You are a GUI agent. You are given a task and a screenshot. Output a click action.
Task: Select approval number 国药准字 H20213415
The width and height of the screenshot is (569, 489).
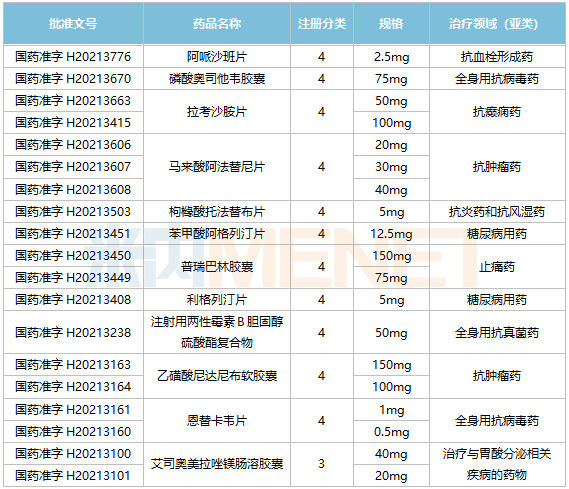pos(73,123)
